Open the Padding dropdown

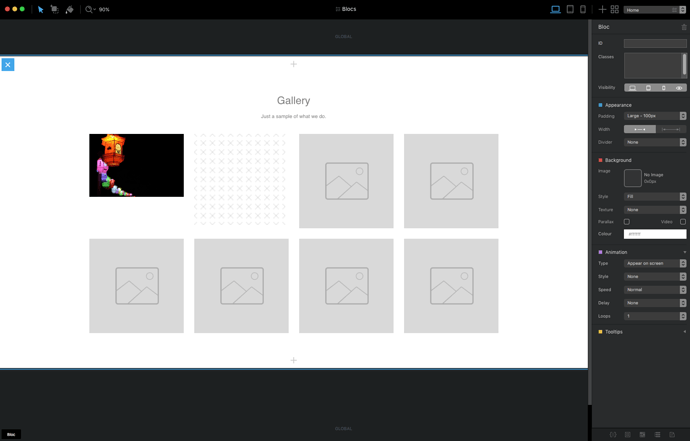click(x=655, y=116)
